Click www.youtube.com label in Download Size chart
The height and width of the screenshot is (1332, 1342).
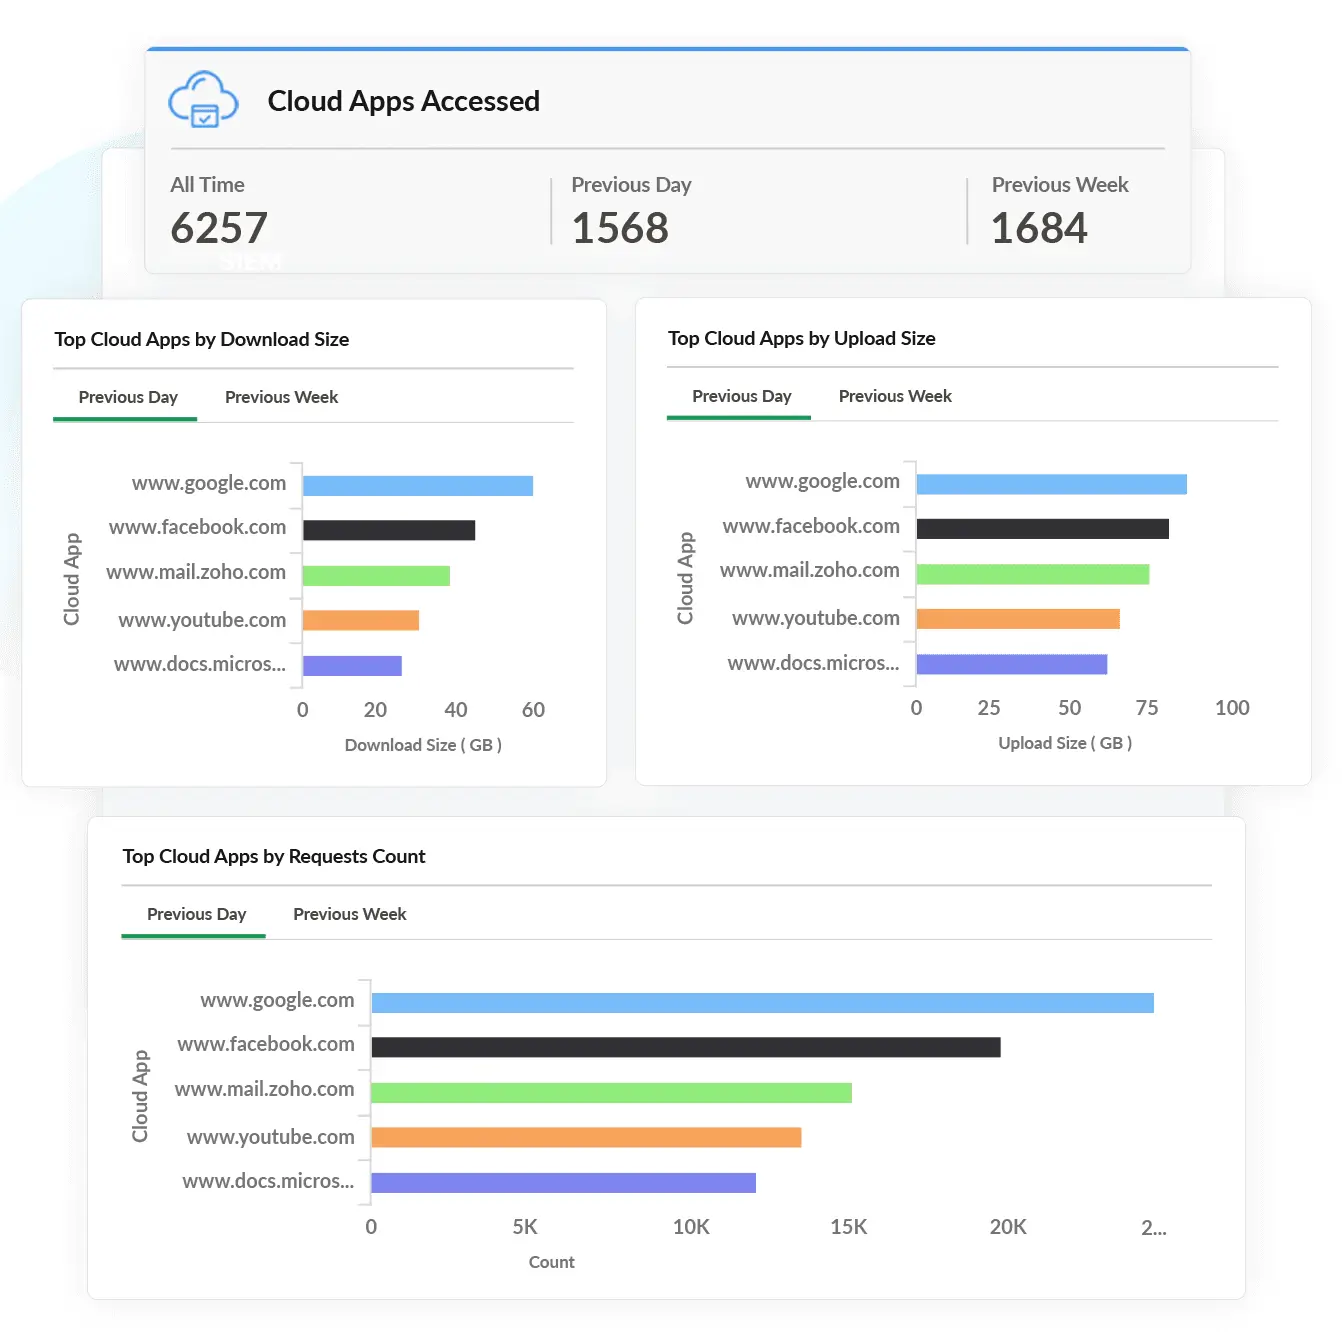click(x=202, y=620)
